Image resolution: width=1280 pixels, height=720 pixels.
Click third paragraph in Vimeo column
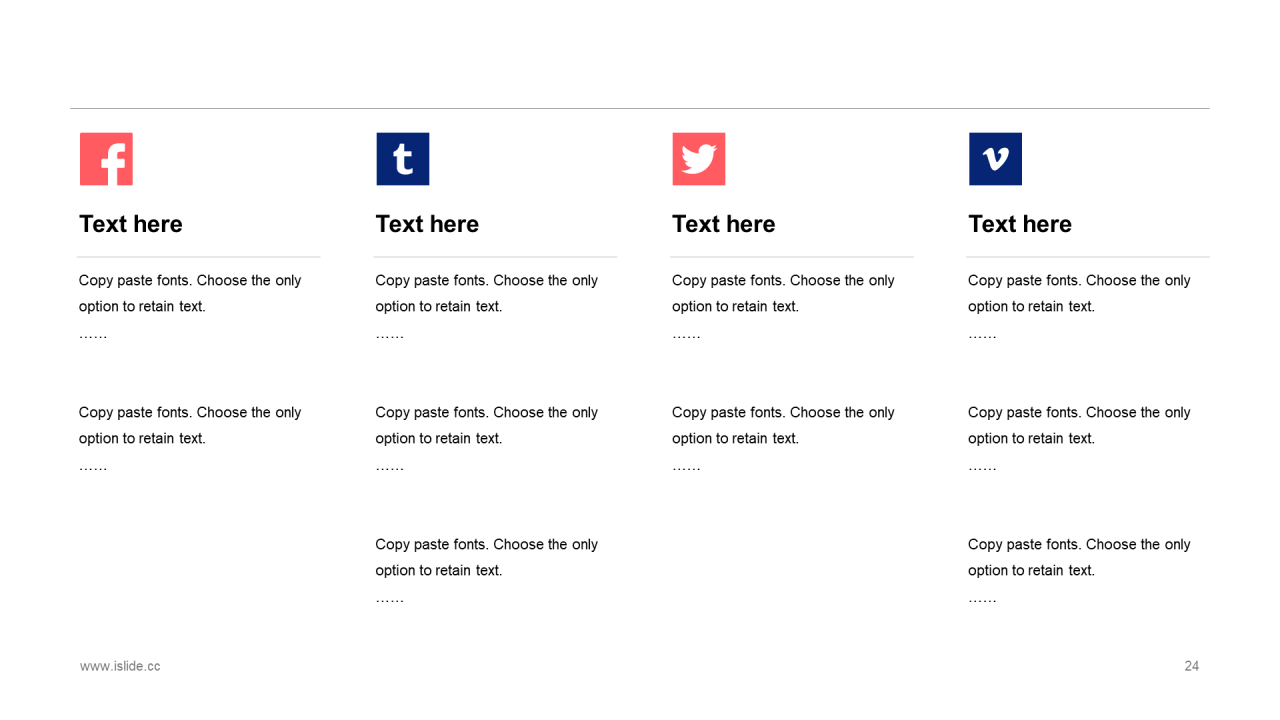pyautogui.click(x=1080, y=570)
